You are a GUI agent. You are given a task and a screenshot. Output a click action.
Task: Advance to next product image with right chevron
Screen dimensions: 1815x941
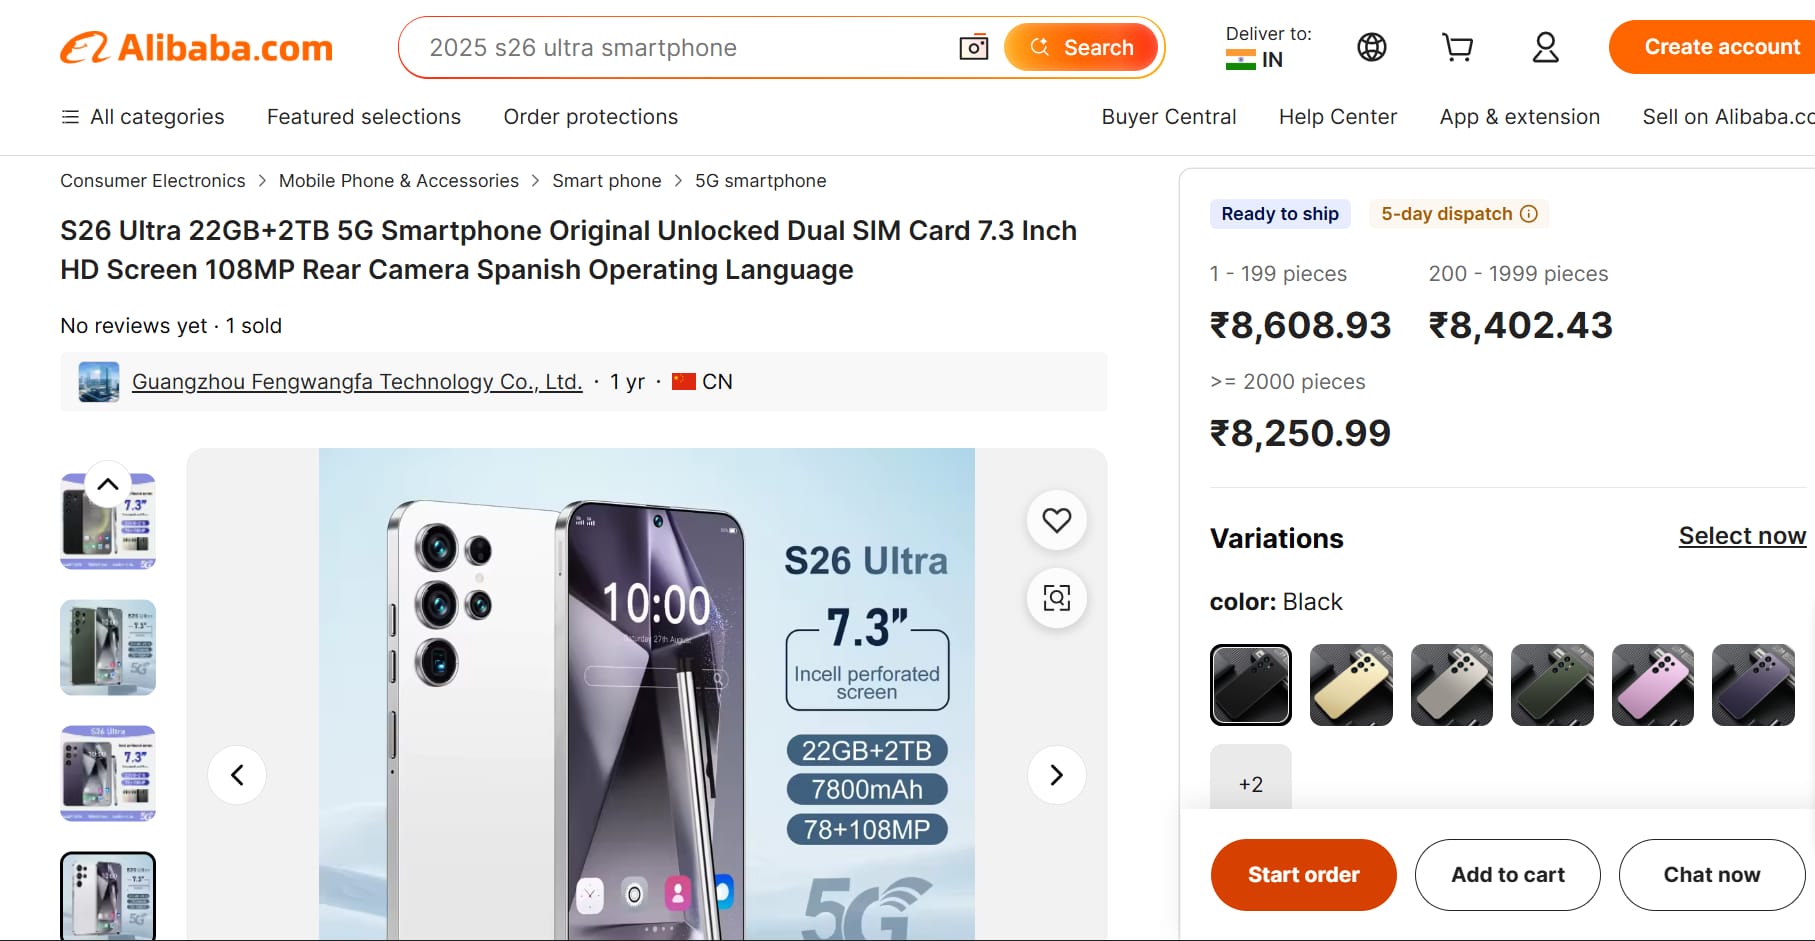(1056, 775)
